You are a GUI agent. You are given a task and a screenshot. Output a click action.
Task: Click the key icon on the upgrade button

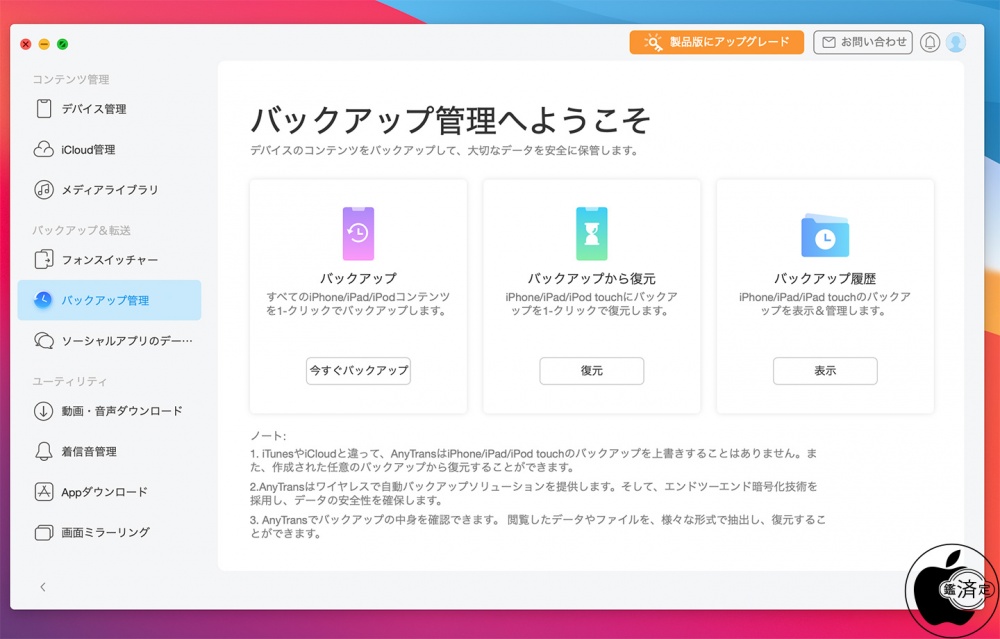tap(653, 43)
